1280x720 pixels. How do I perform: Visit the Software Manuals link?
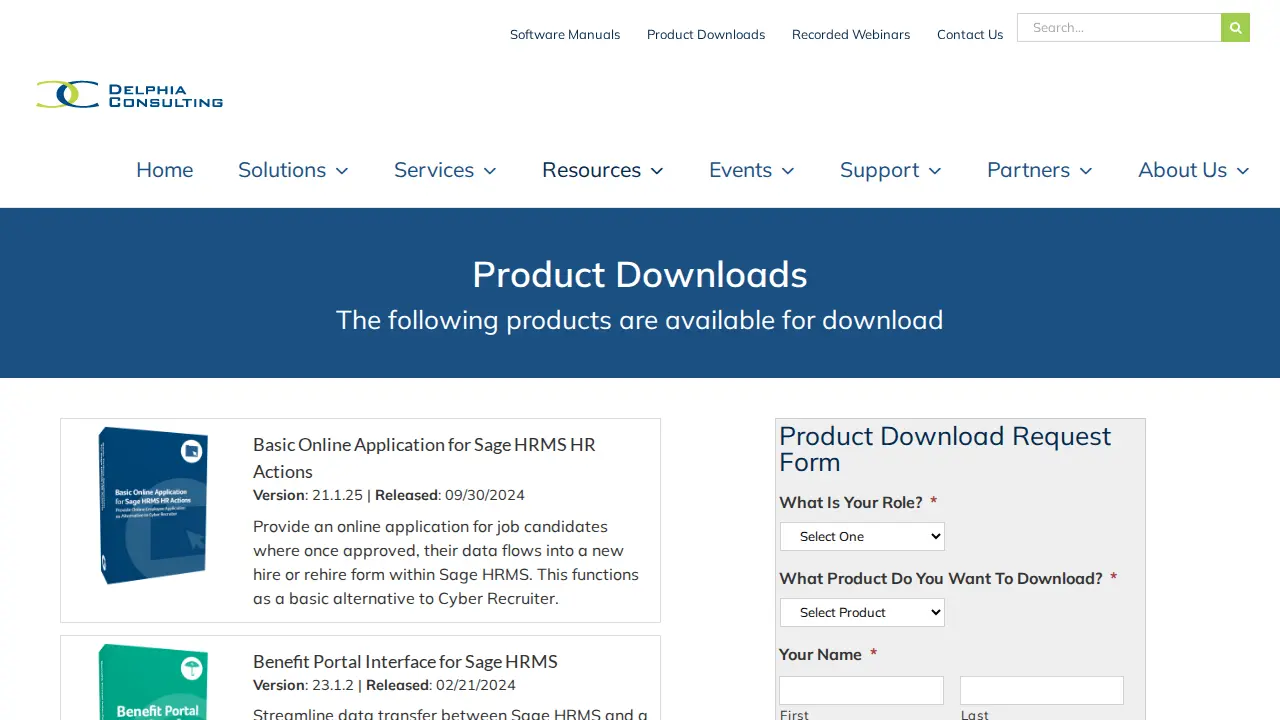coord(565,35)
